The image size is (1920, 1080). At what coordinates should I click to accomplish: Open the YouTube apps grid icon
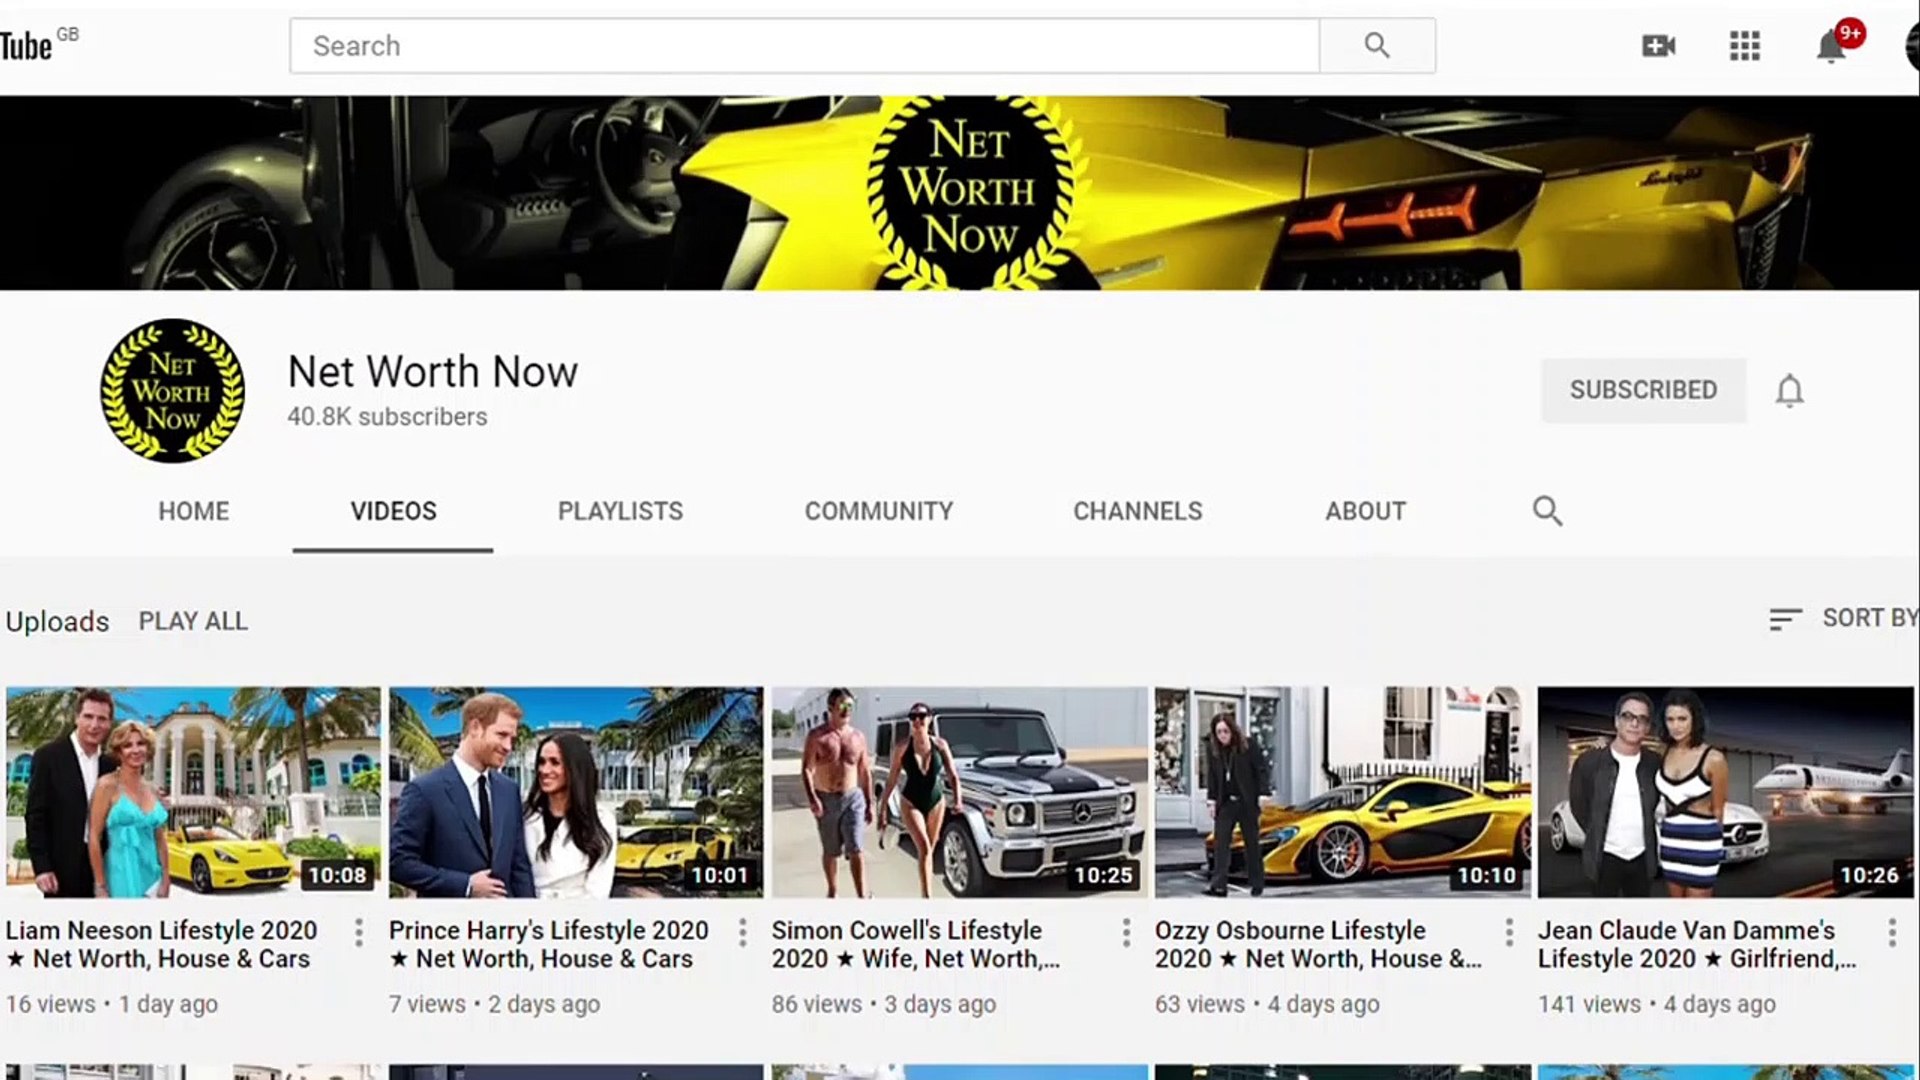[1744, 45]
